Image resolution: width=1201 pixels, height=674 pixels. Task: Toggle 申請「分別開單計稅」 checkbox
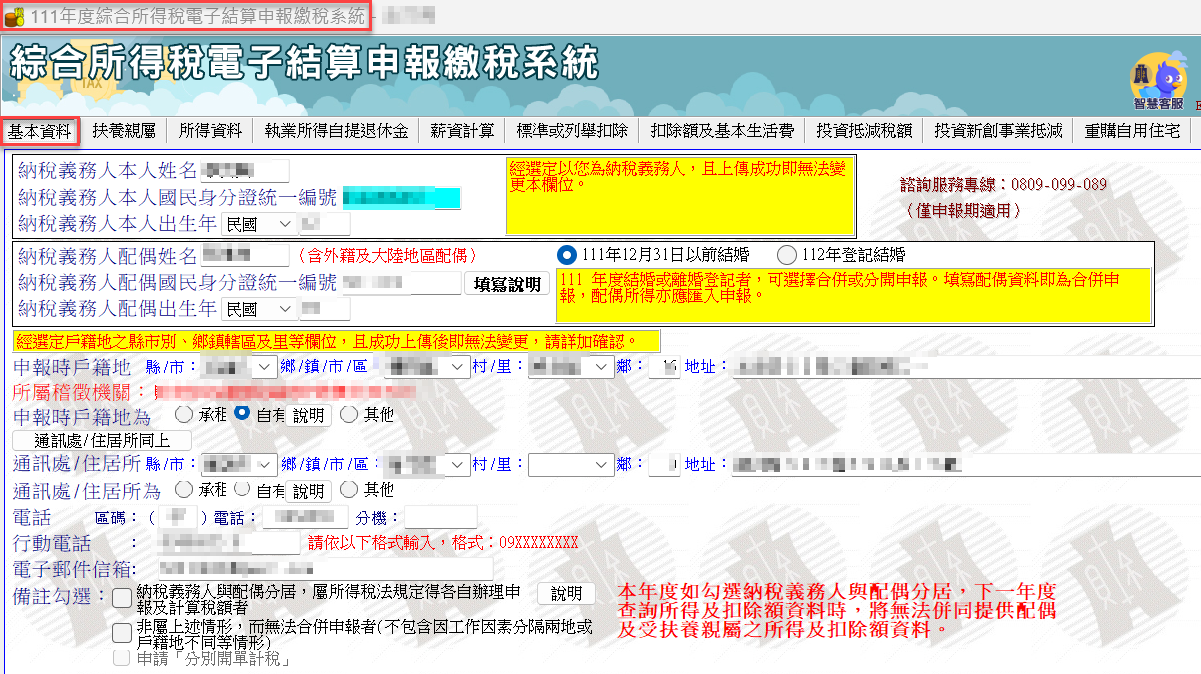coord(122,658)
